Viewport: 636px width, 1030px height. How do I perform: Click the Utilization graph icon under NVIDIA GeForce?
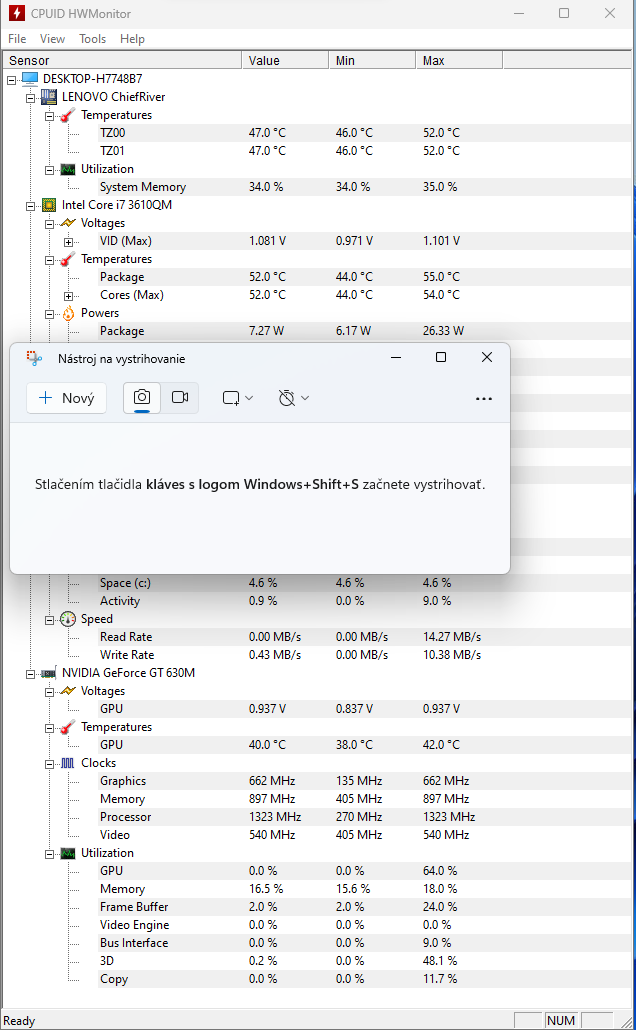[68, 853]
